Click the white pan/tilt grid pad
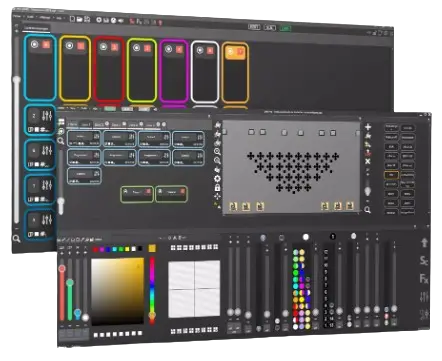Screen dimensions: 442x361 click(194, 289)
